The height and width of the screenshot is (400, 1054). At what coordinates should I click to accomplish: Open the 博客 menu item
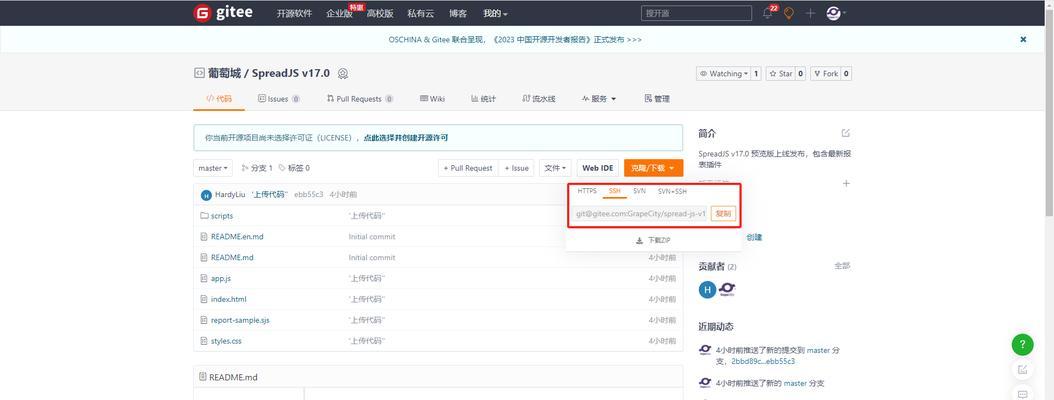[458, 13]
